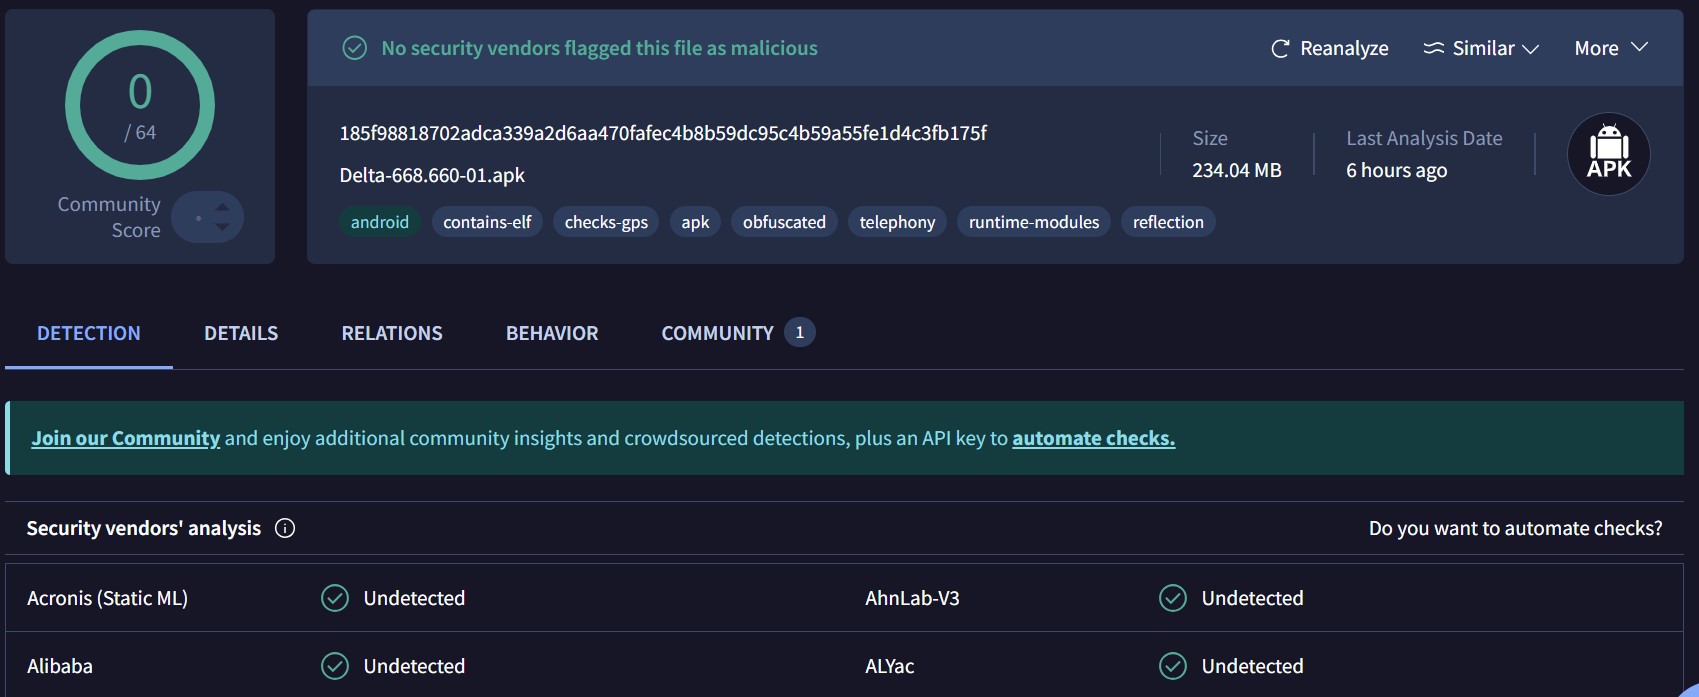Click the file name Delta-668.660-01.apk
Image resolution: width=1699 pixels, height=697 pixels.
(432, 175)
